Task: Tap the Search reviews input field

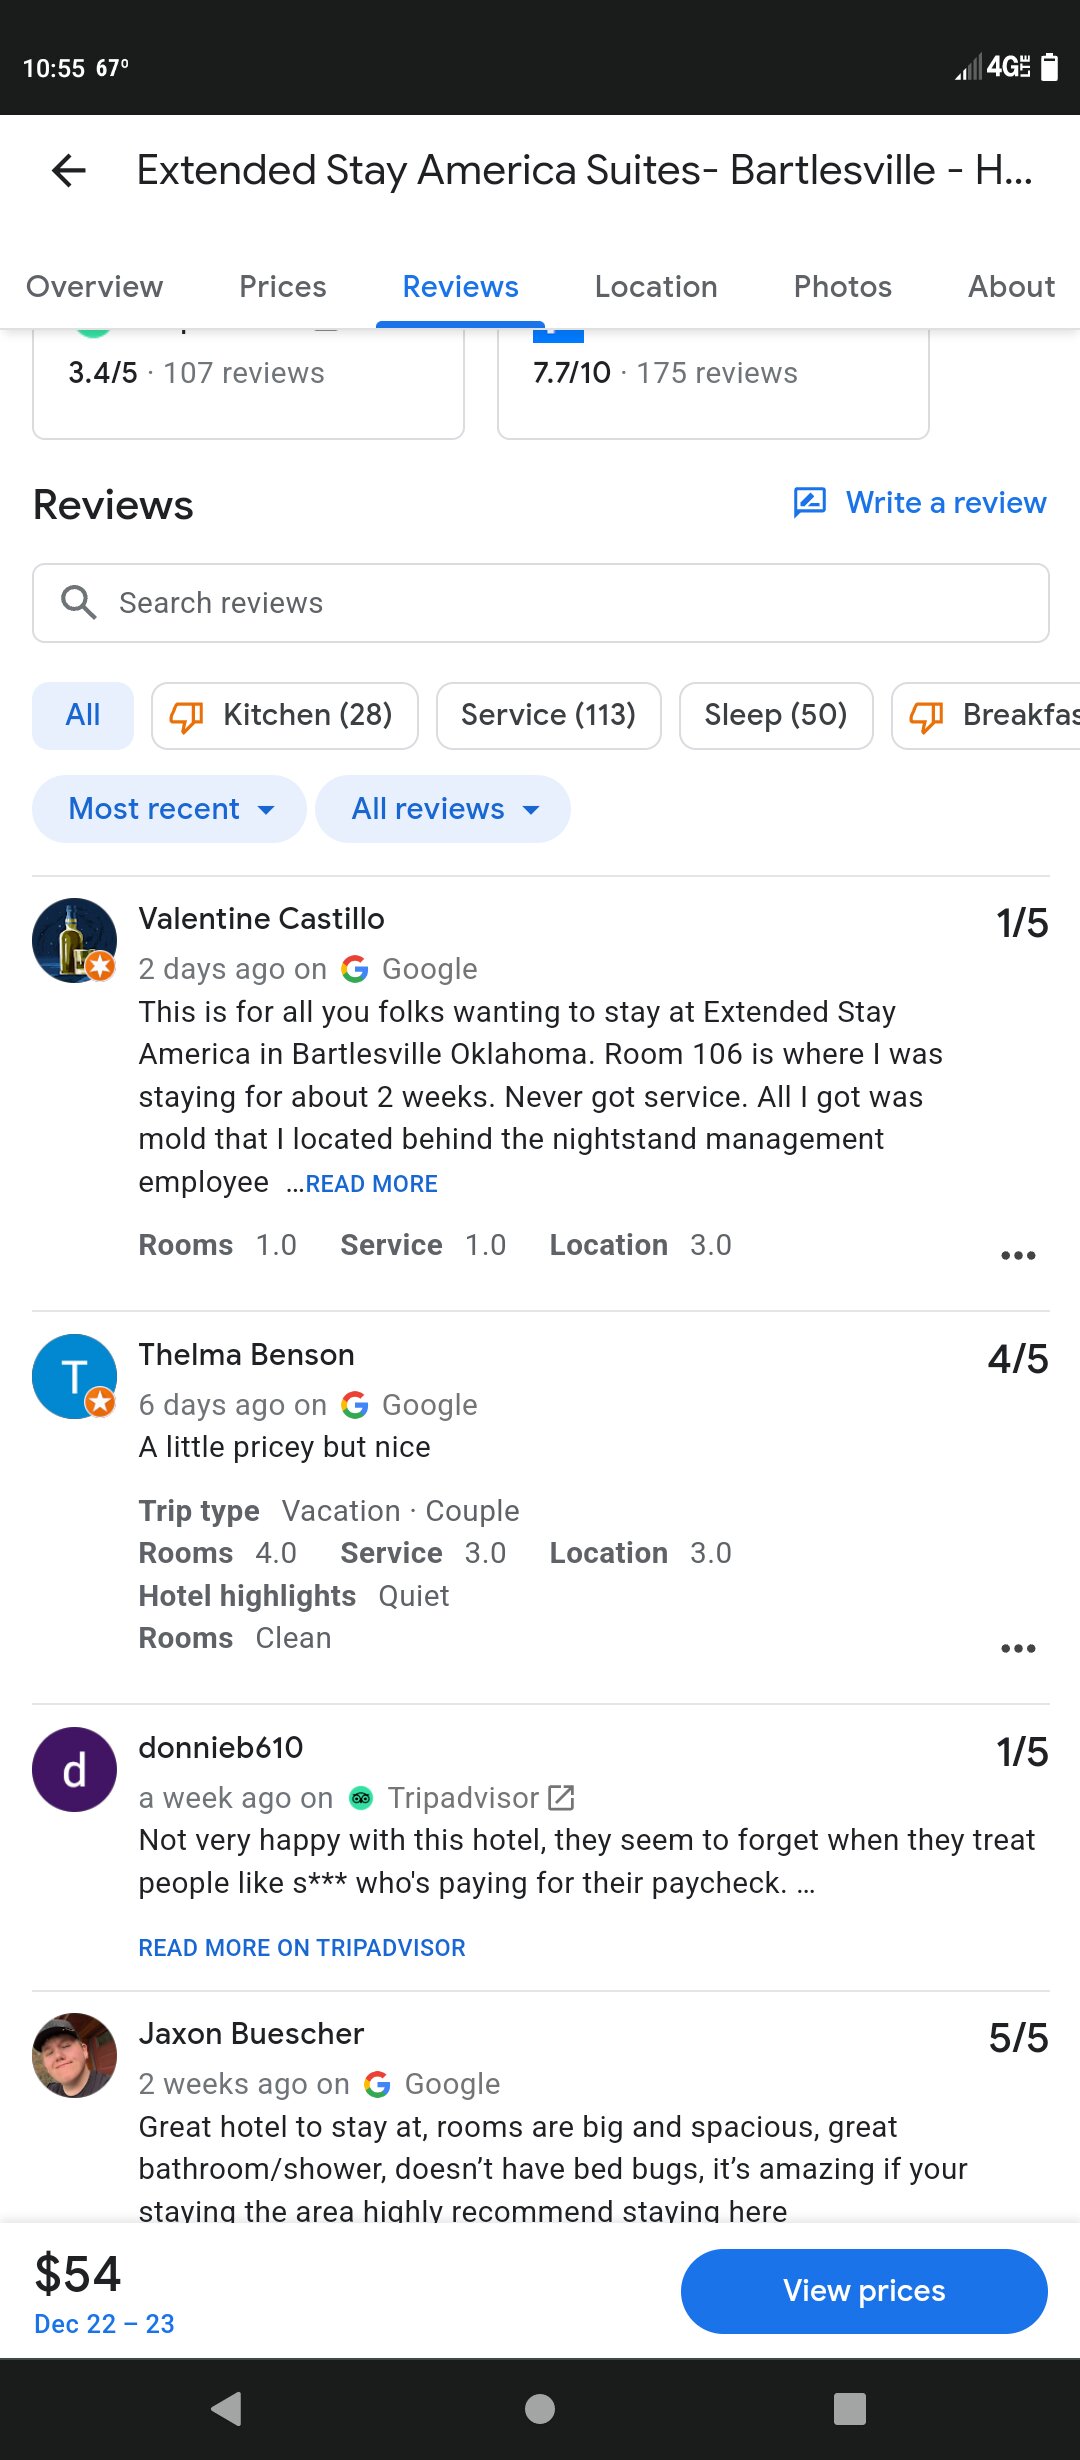Action: [x=560, y=603]
